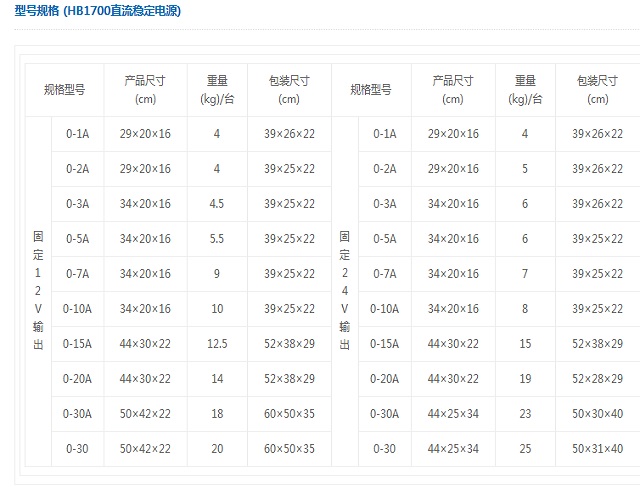Click 24V 0-15A package size 52×38×29
Viewport: 640px width, 487px height.
[598, 344]
